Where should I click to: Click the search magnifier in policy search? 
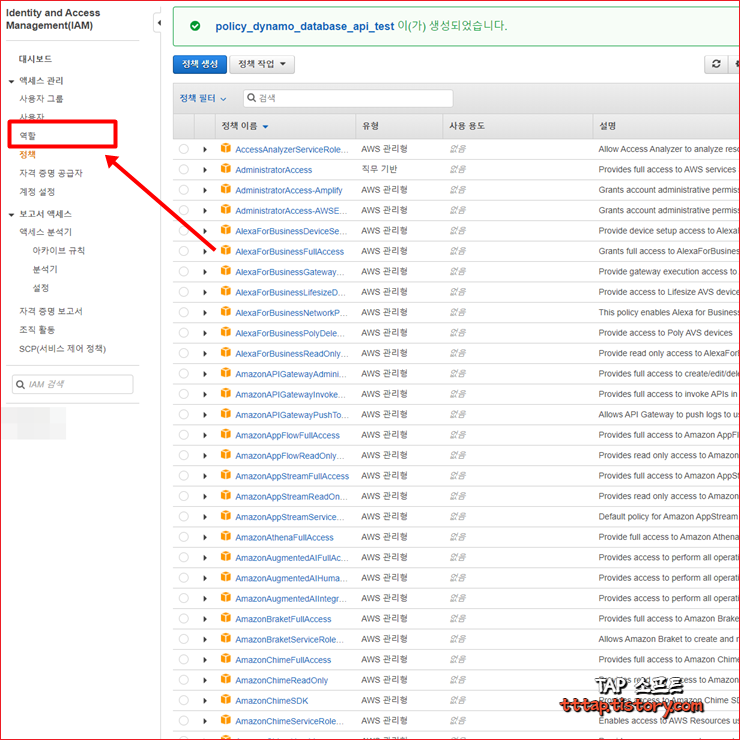coord(252,98)
